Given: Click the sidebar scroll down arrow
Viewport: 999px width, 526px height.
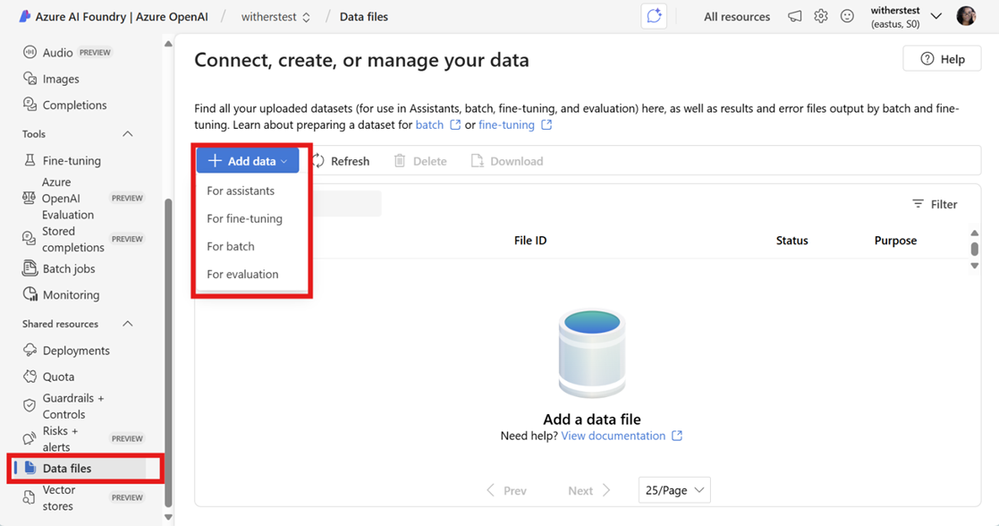Looking at the screenshot, I should coord(168,517).
